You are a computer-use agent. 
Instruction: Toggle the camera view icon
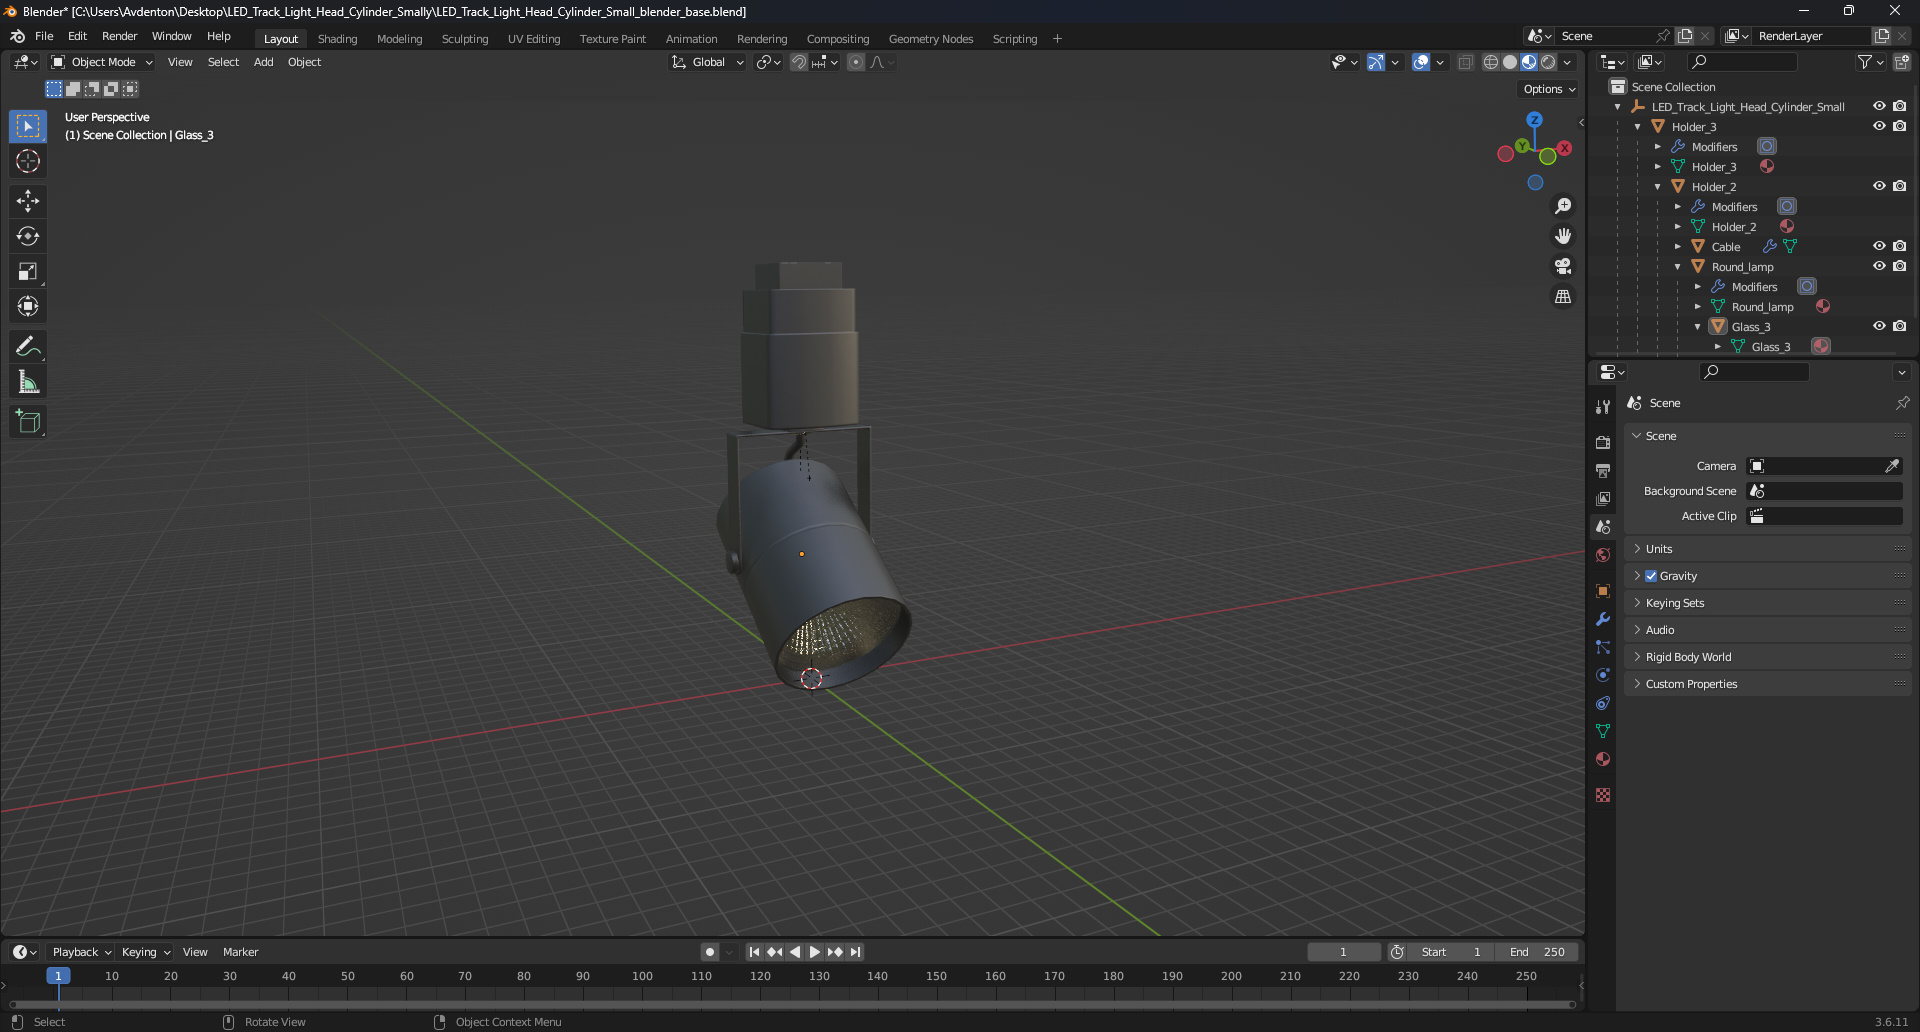tap(1562, 266)
